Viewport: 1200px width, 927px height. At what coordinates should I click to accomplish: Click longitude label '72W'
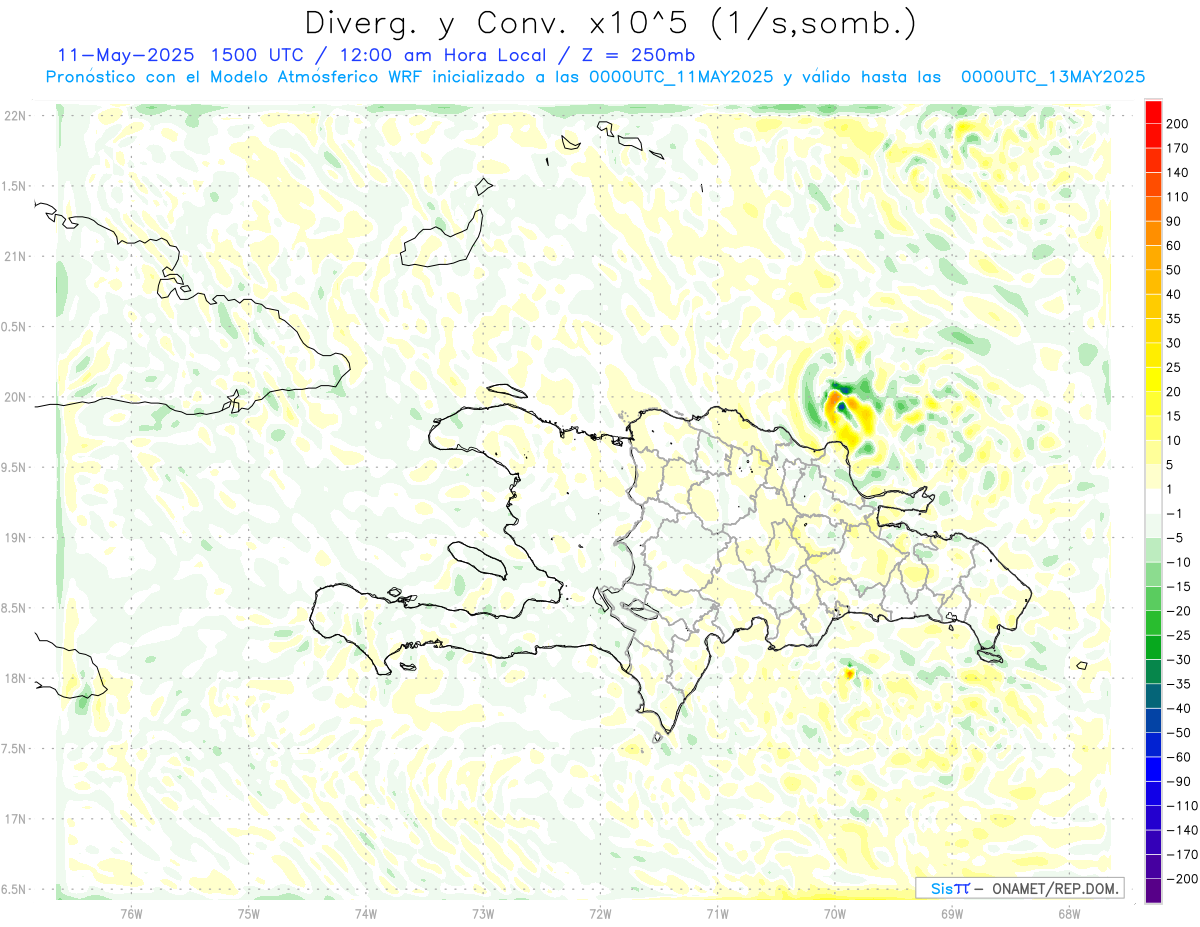point(600,913)
